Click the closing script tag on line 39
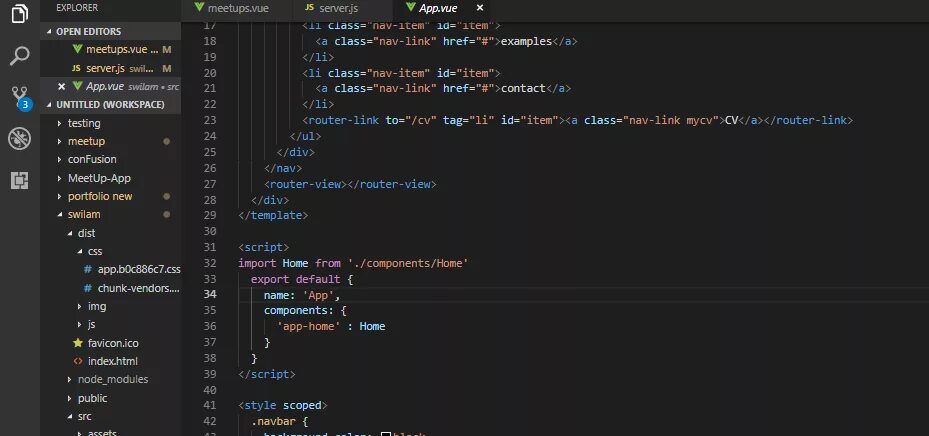 tap(267, 374)
